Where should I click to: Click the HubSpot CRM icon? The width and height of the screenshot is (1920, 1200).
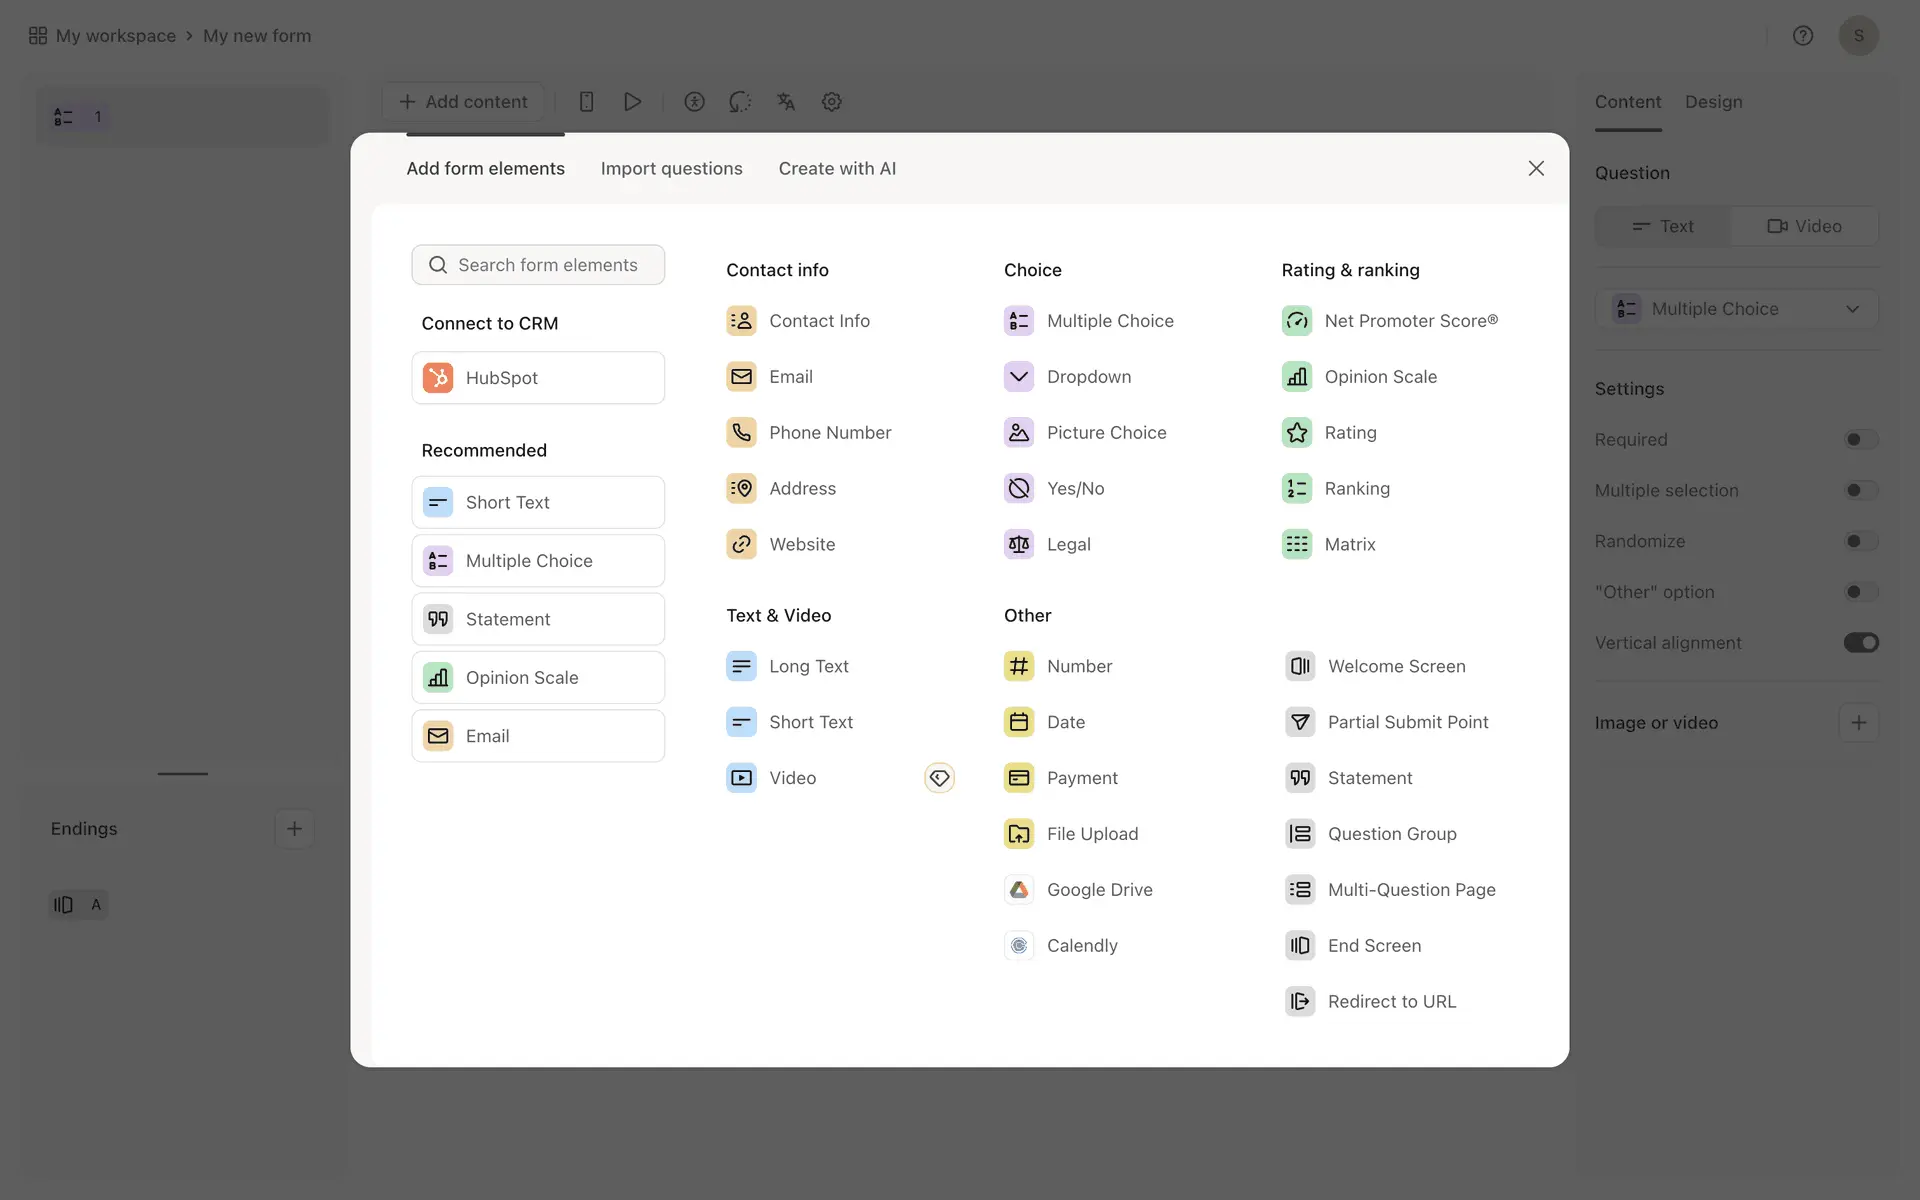point(438,378)
